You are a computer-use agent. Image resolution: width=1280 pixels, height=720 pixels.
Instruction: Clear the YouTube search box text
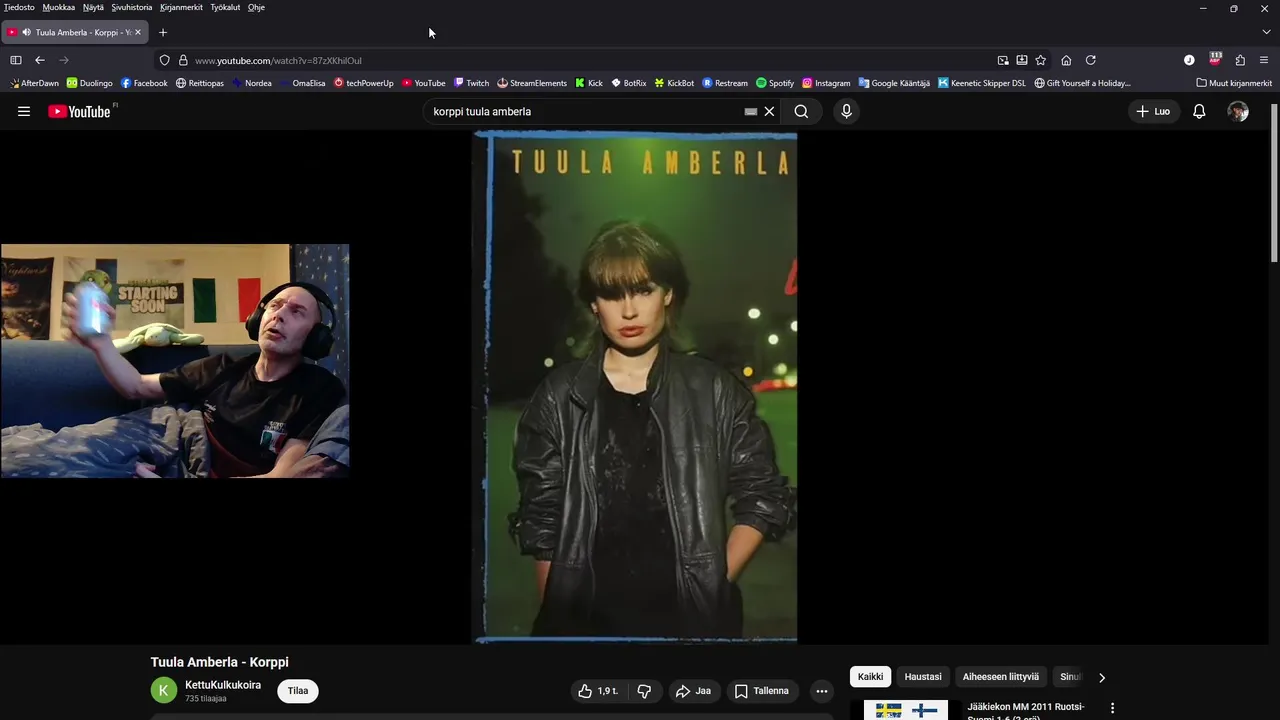[769, 111]
